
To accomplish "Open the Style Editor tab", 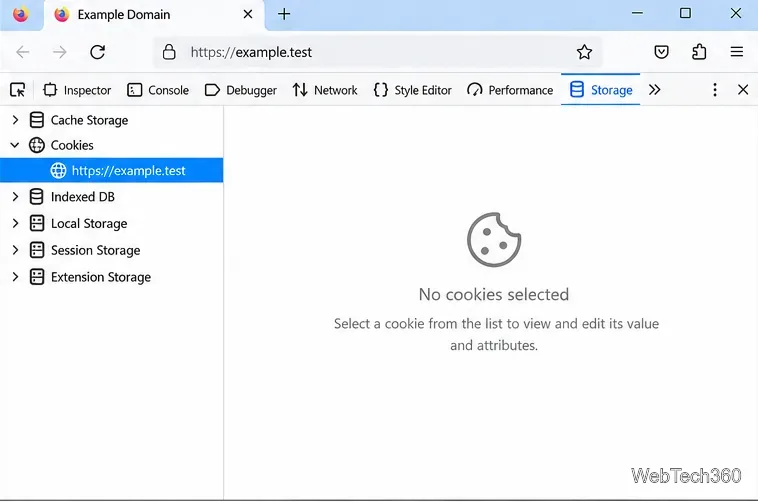I will coord(412,90).
